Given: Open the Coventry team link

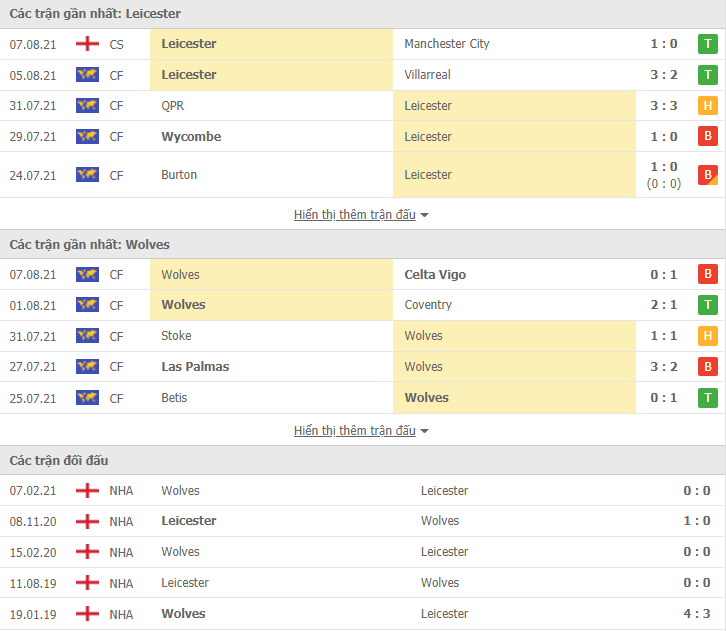Looking at the screenshot, I should click(428, 305).
